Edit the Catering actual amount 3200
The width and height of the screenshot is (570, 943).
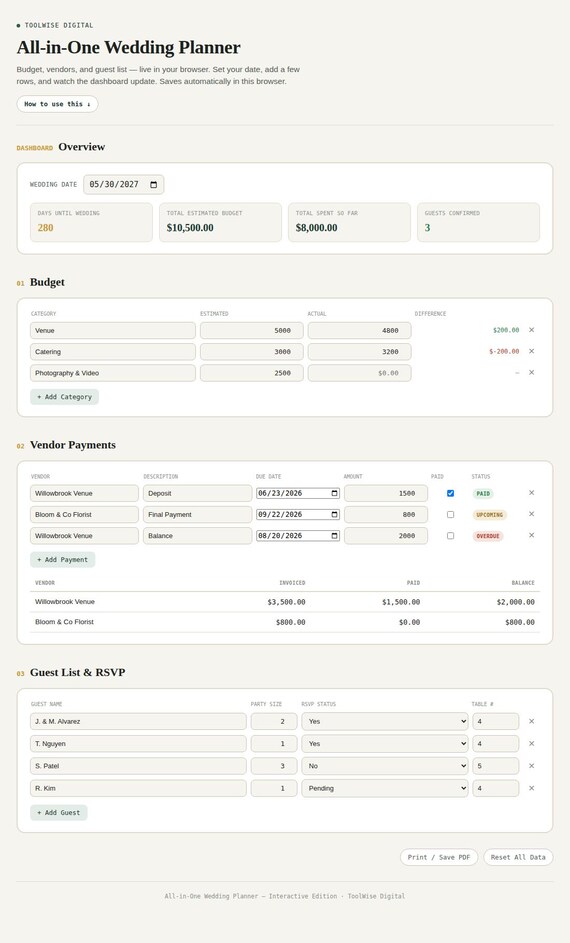[360, 351]
